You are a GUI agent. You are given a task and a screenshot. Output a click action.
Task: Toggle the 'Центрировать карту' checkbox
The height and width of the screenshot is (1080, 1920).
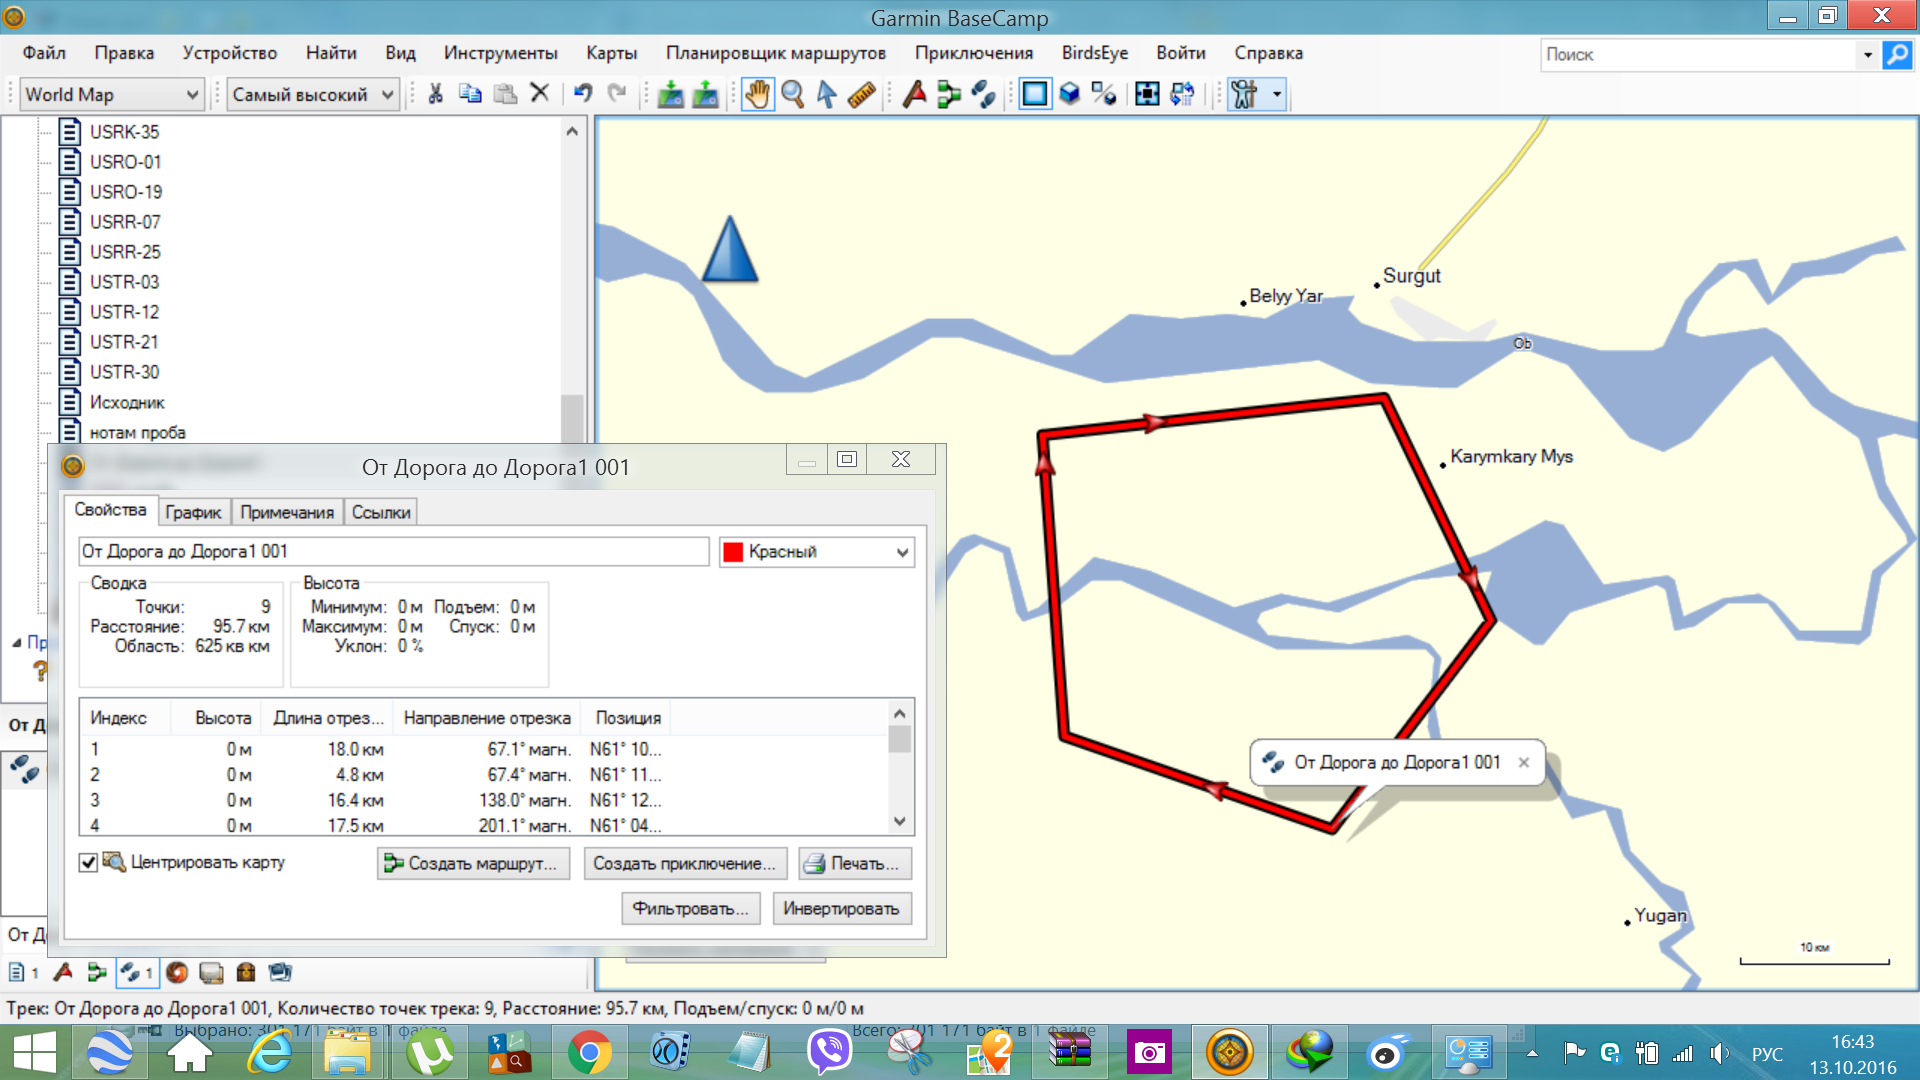tap(89, 862)
